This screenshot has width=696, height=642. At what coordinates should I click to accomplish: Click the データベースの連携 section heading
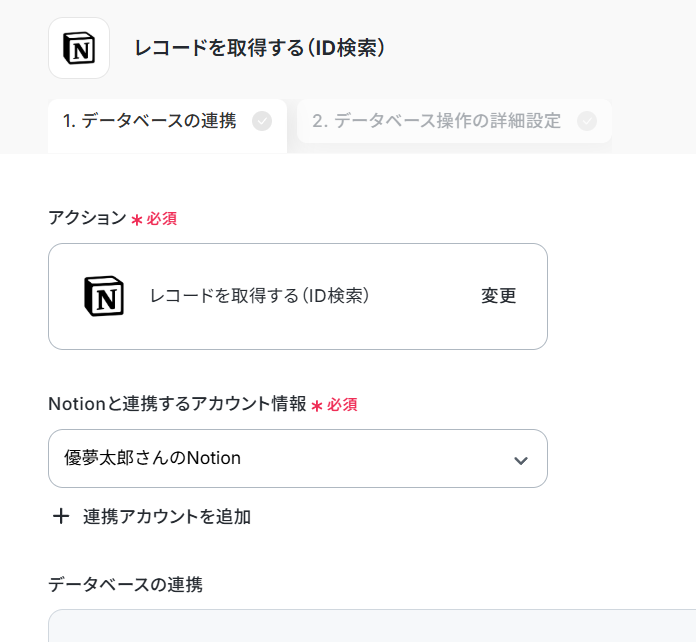[126, 584]
